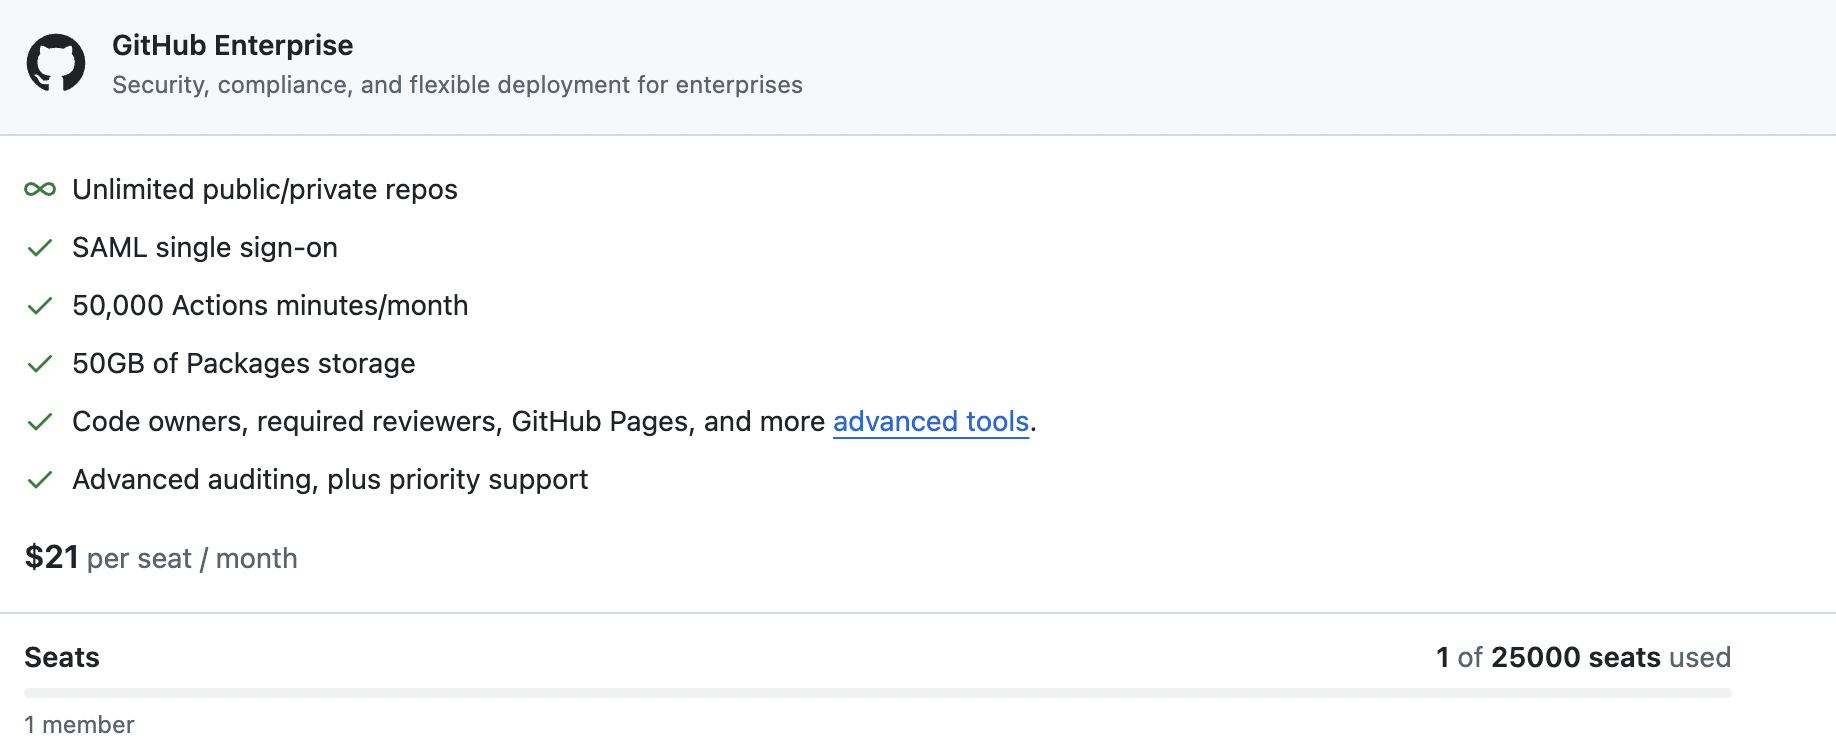Click 'SAML single sign-on' text
This screenshot has width=1836, height=756.
(205, 247)
